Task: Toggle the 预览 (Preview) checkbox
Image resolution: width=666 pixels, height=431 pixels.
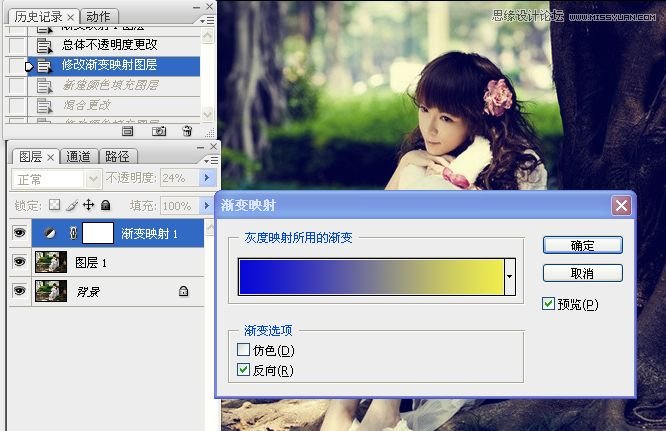Action: coord(548,304)
